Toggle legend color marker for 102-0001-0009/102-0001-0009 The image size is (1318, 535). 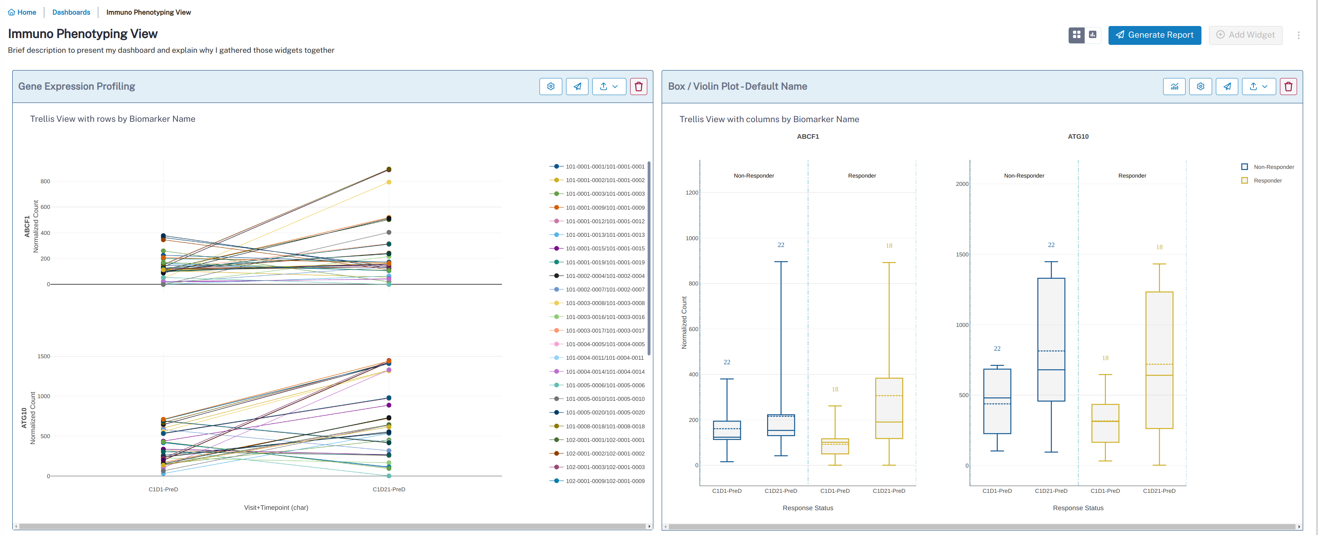tap(556, 481)
